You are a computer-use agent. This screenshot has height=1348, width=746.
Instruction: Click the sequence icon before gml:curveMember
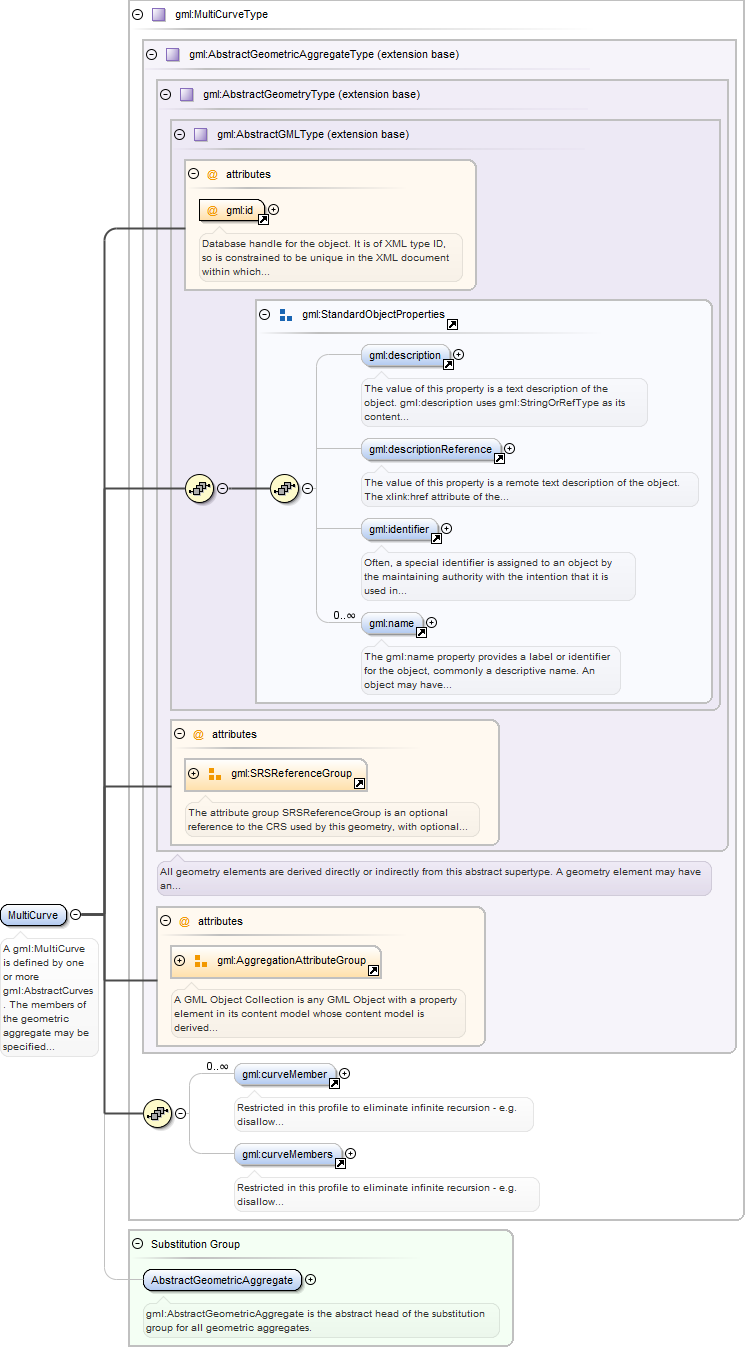pyautogui.click(x=158, y=1113)
